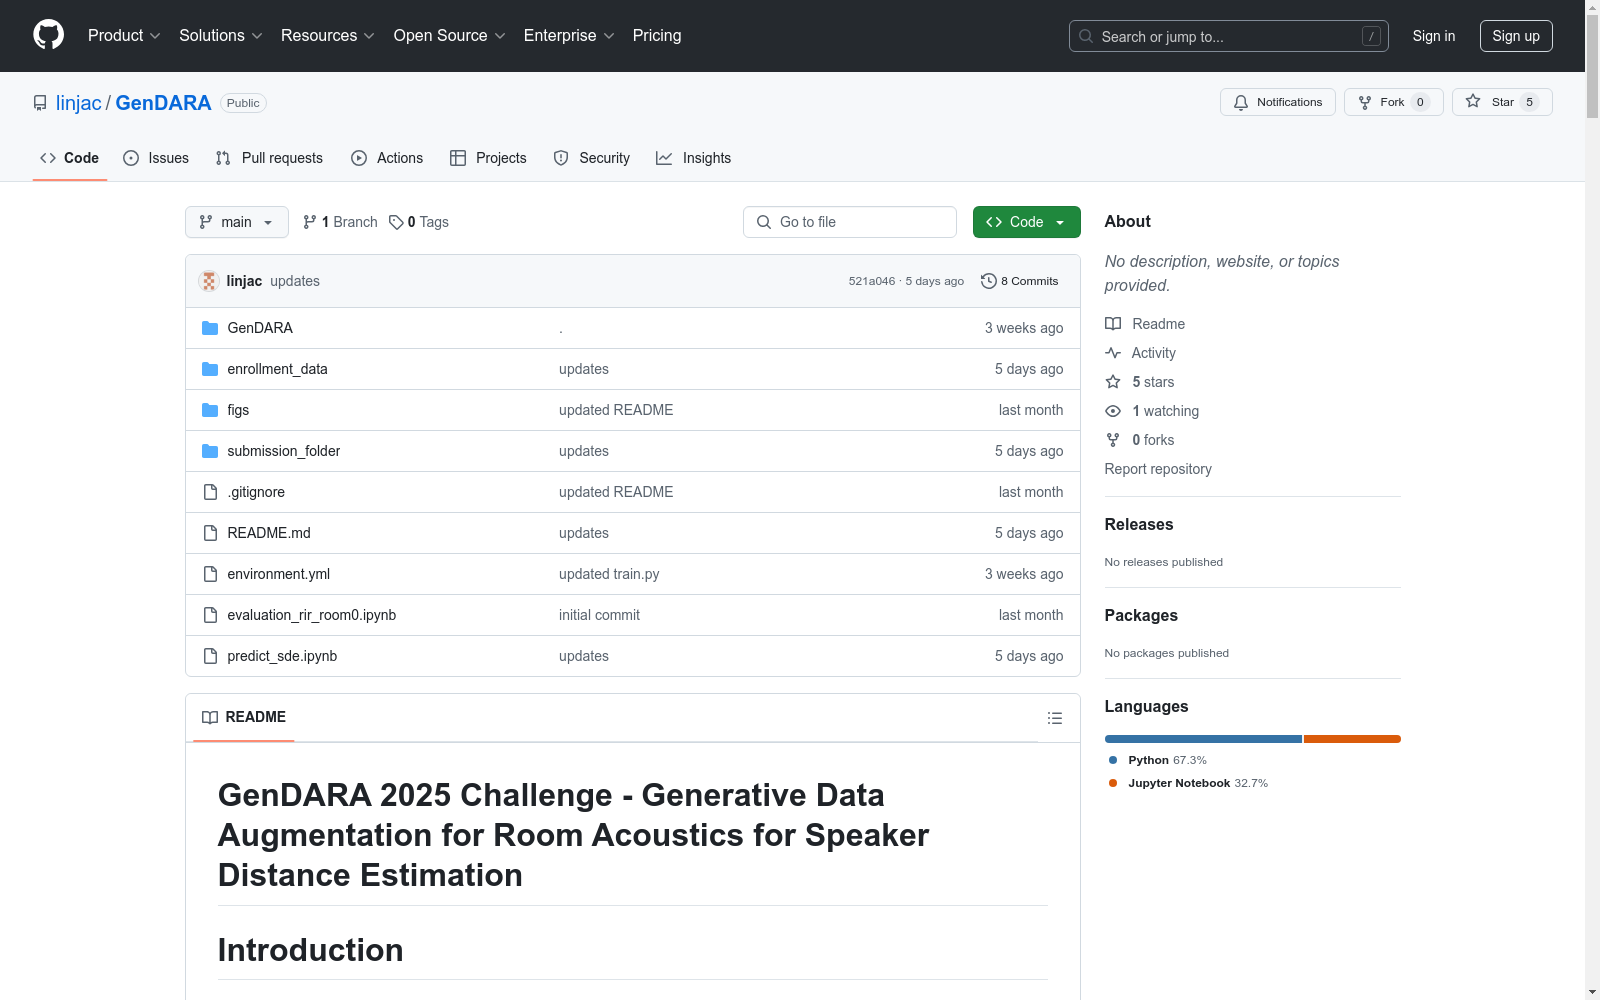Click the pulse icon next to Activity
The height and width of the screenshot is (1000, 1600).
1113,353
